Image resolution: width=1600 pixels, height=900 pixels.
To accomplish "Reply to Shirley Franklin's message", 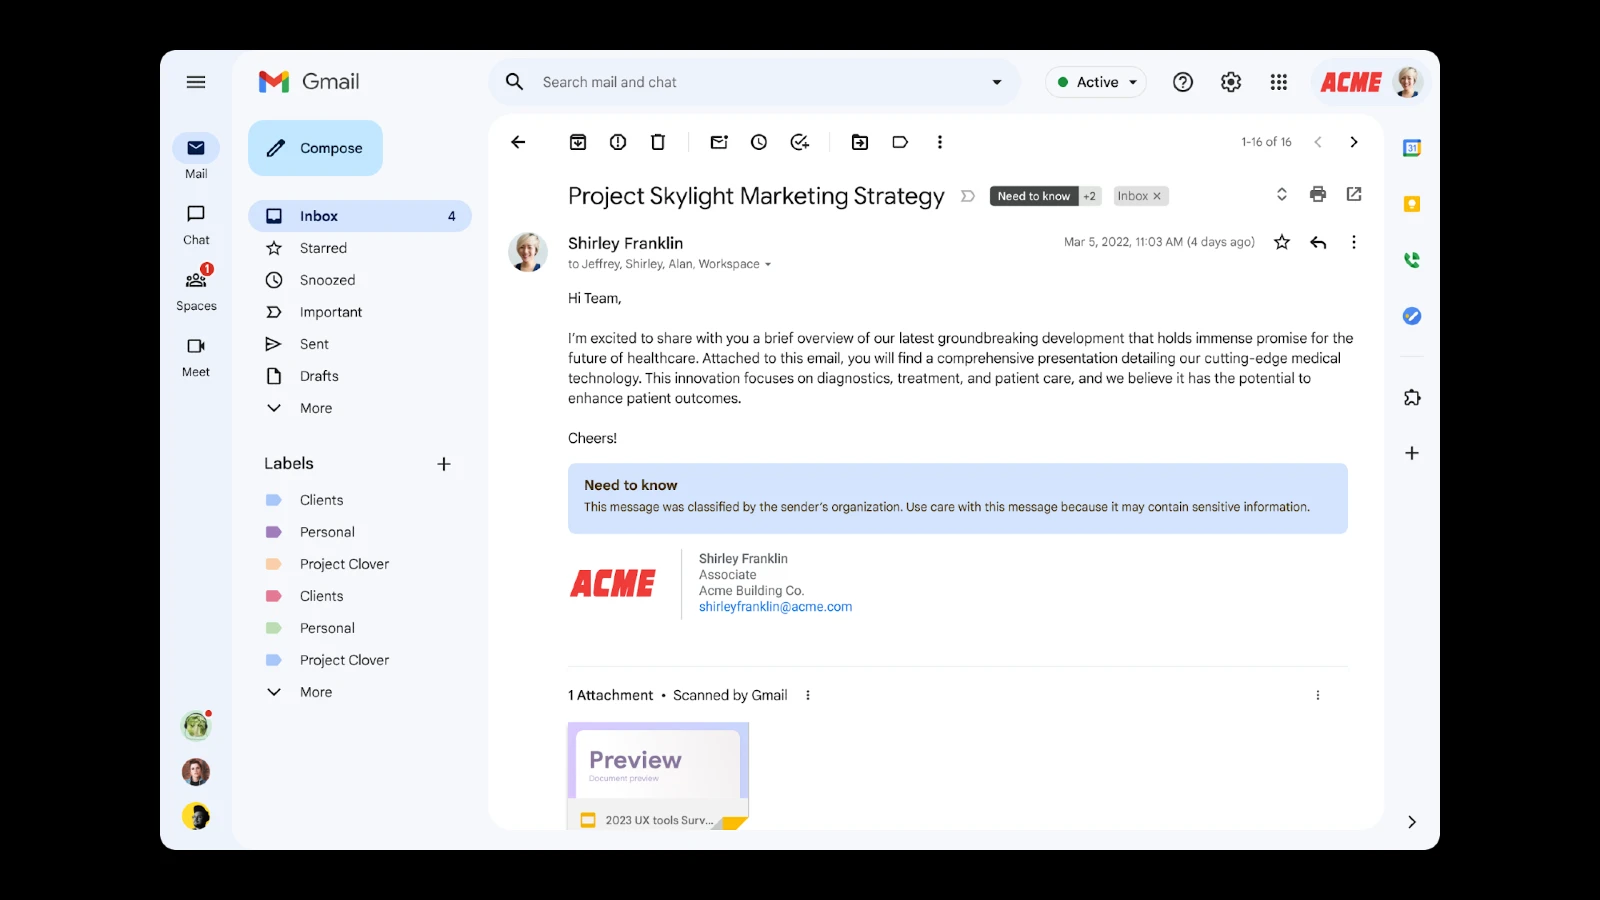I will 1318,242.
